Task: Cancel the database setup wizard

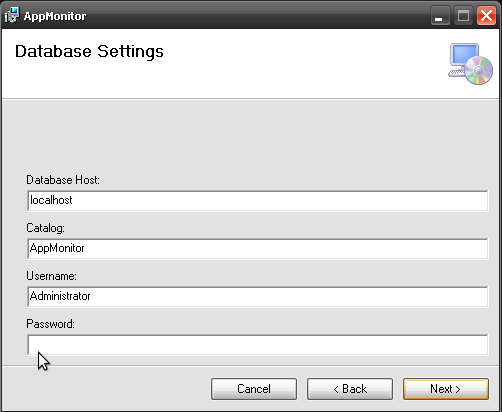Action: tap(254, 389)
